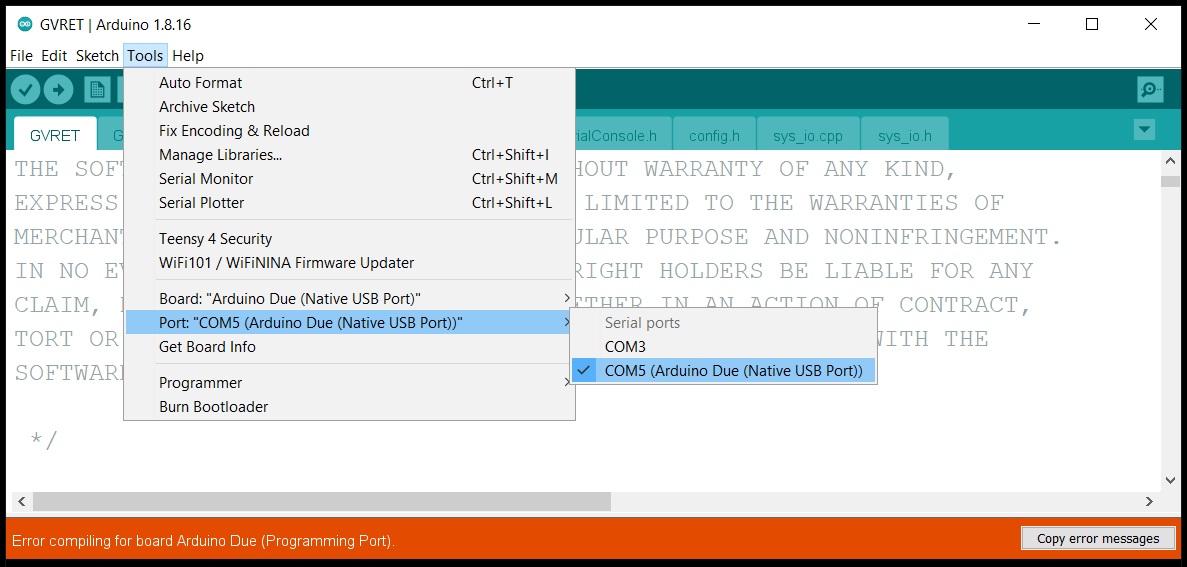1187x567 pixels.
Task: Launch Serial Monitor menu item
Action: [349, 179]
